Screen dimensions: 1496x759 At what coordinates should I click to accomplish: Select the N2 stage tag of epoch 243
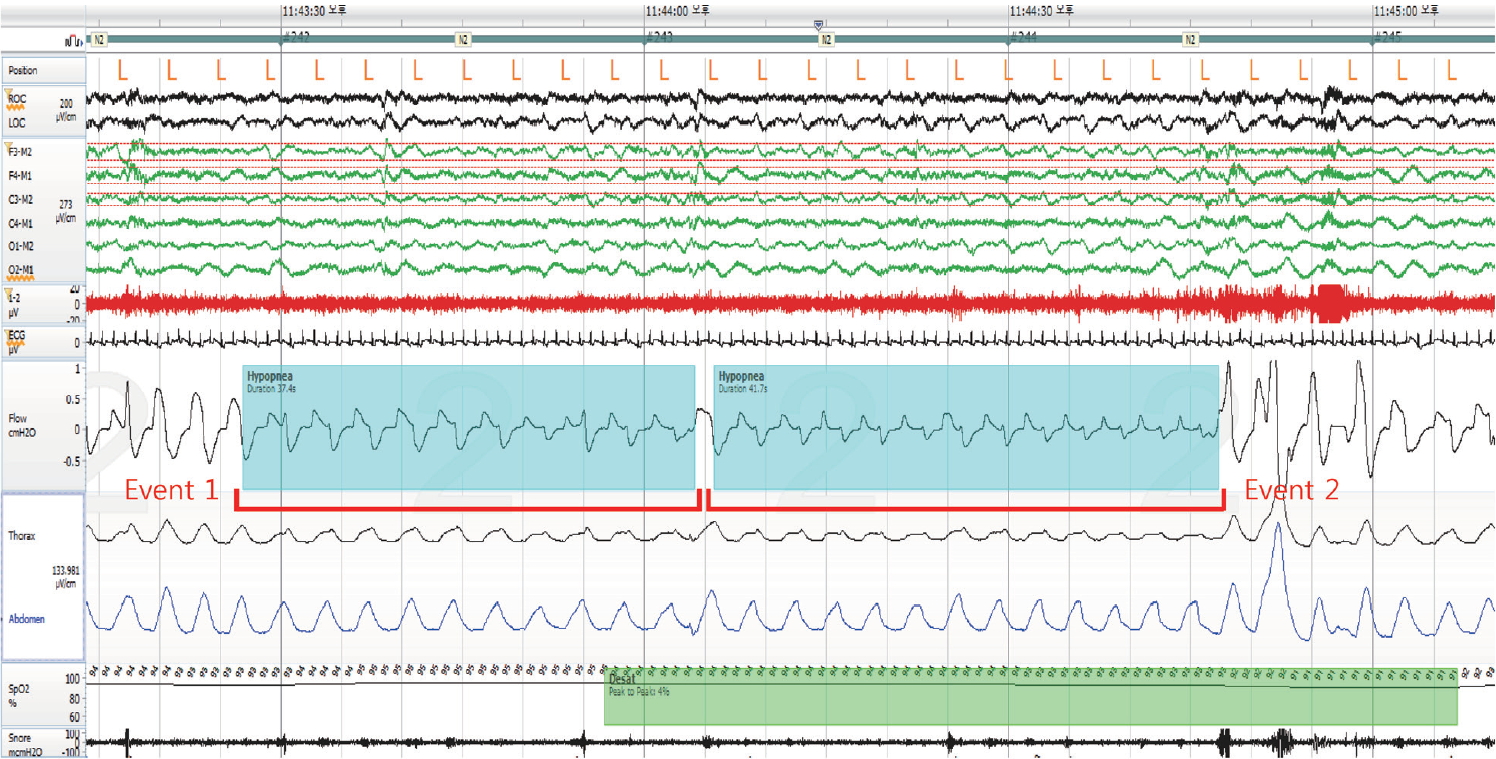[825, 40]
